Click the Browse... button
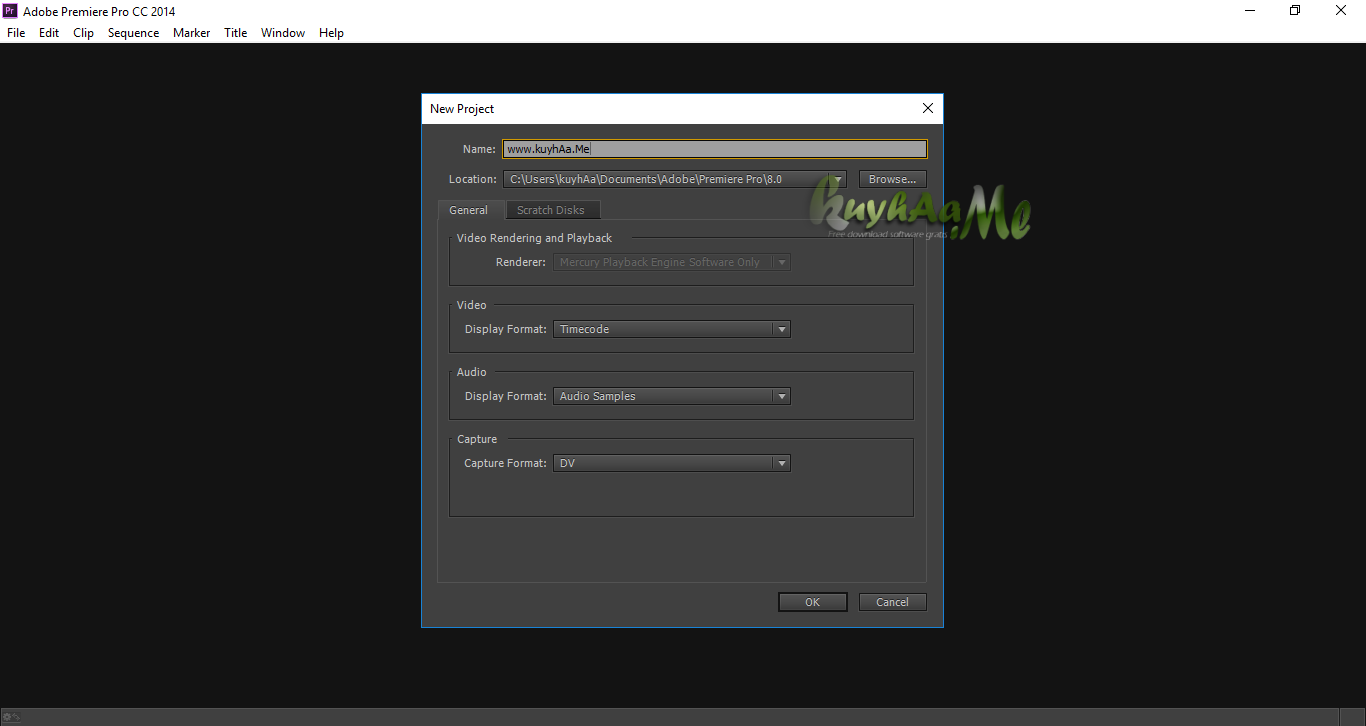Screen dimensions: 1366x726 tap(892, 179)
